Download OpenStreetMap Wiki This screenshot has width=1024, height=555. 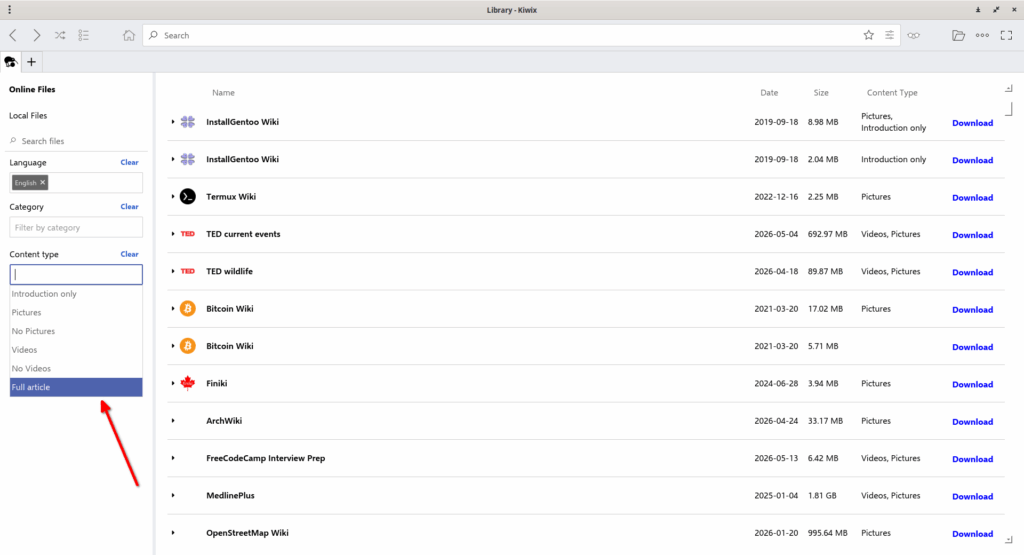click(972, 533)
